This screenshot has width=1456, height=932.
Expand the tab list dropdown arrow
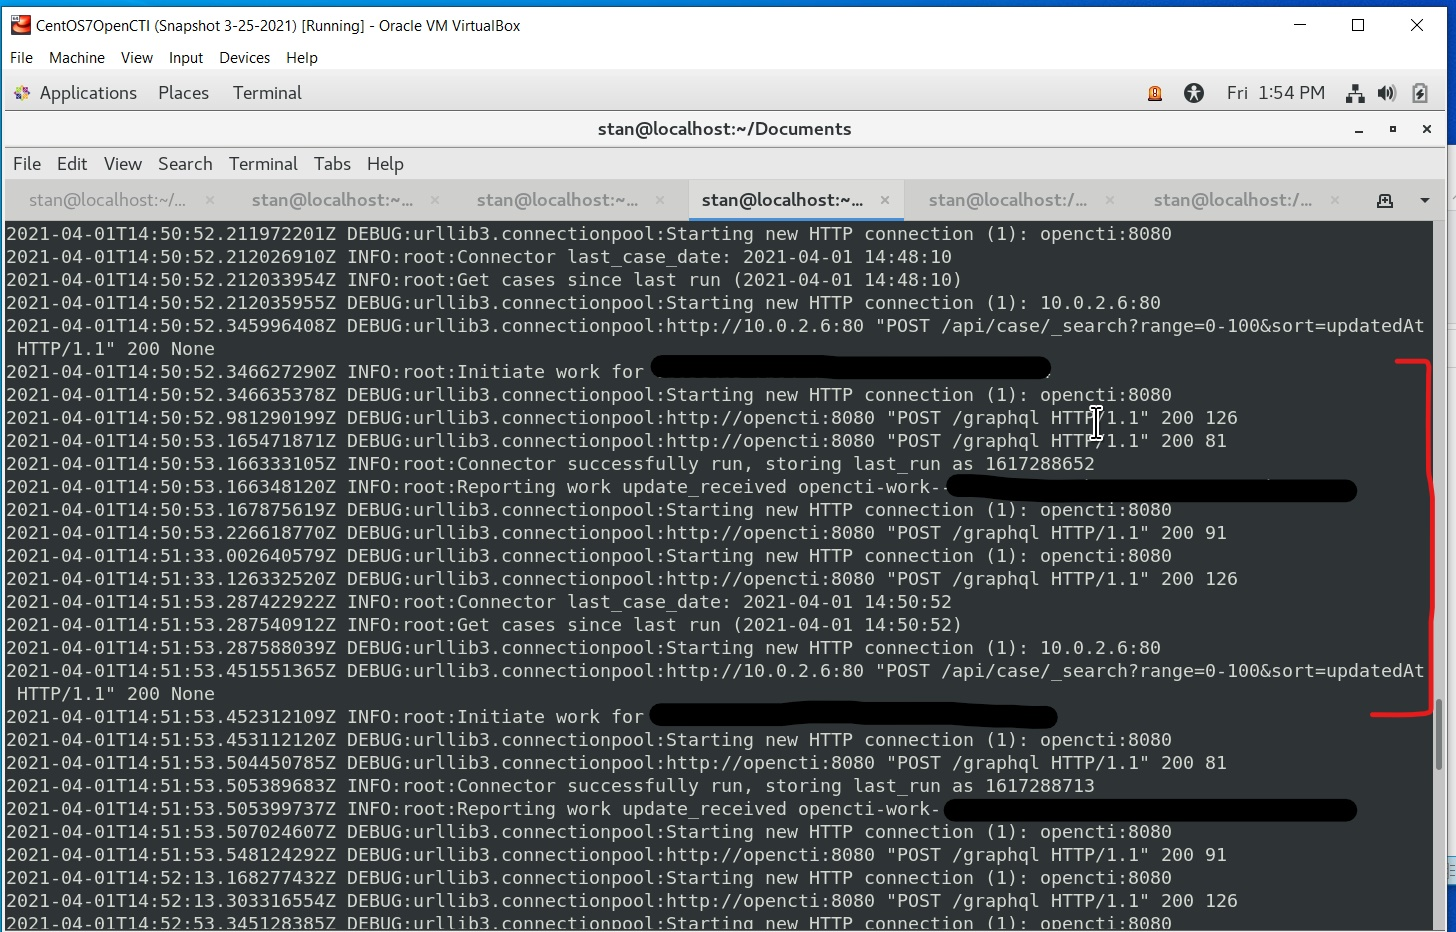tap(1425, 201)
